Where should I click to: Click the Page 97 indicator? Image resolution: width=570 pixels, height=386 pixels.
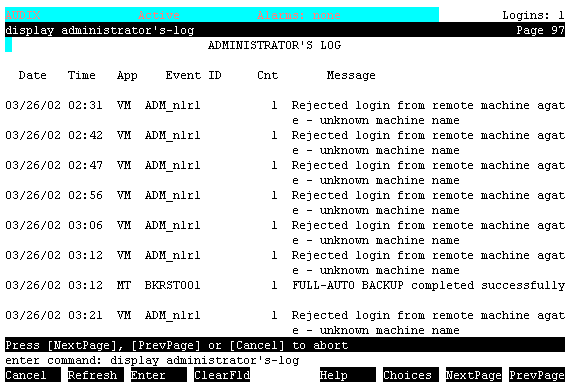[541, 30]
